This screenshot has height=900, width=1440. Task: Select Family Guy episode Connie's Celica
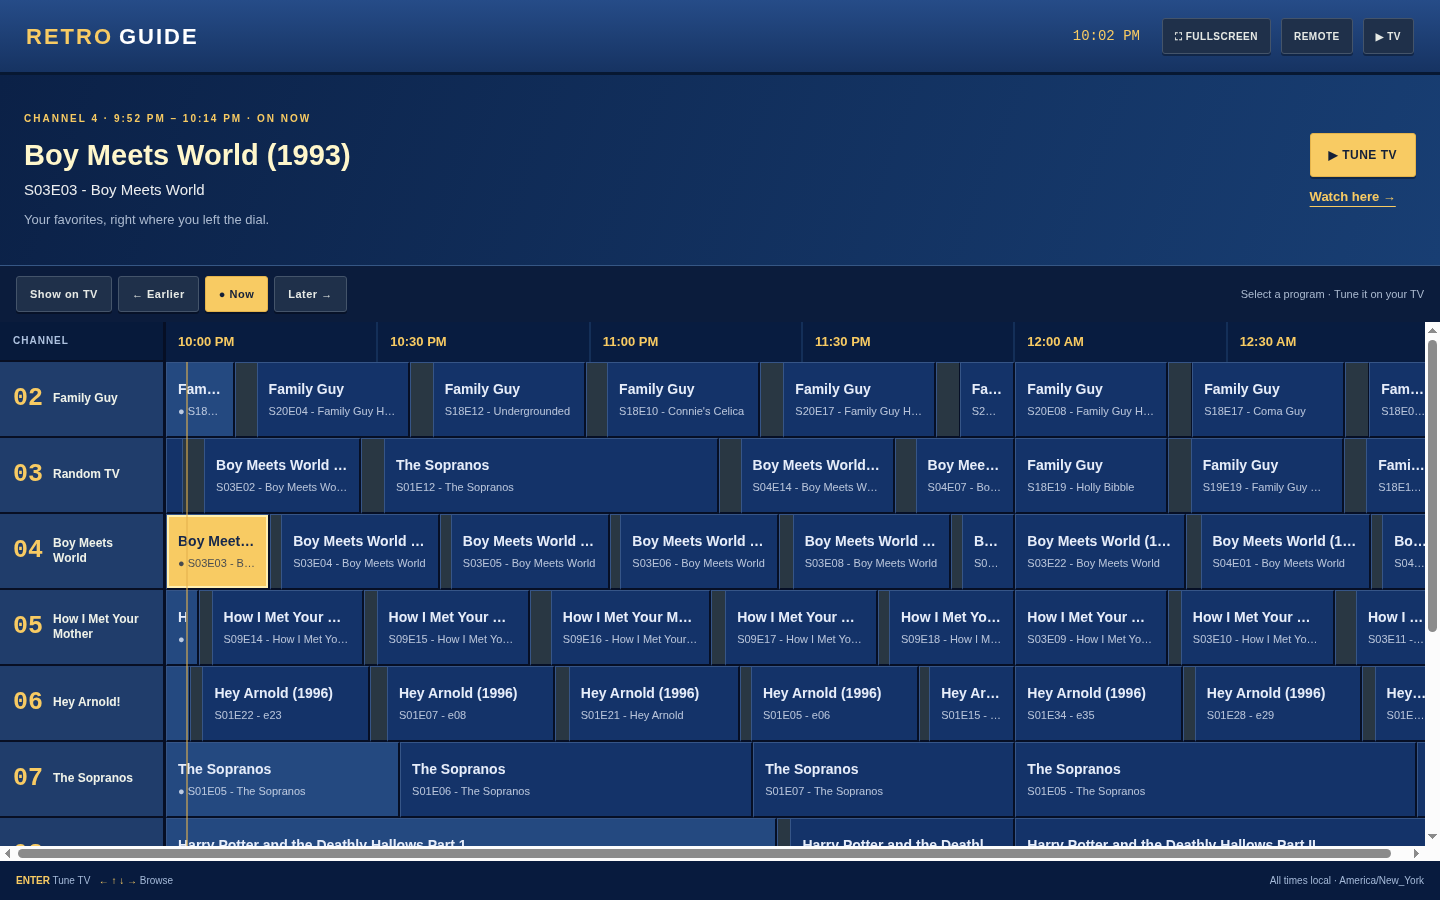click(x=683, y=399)
